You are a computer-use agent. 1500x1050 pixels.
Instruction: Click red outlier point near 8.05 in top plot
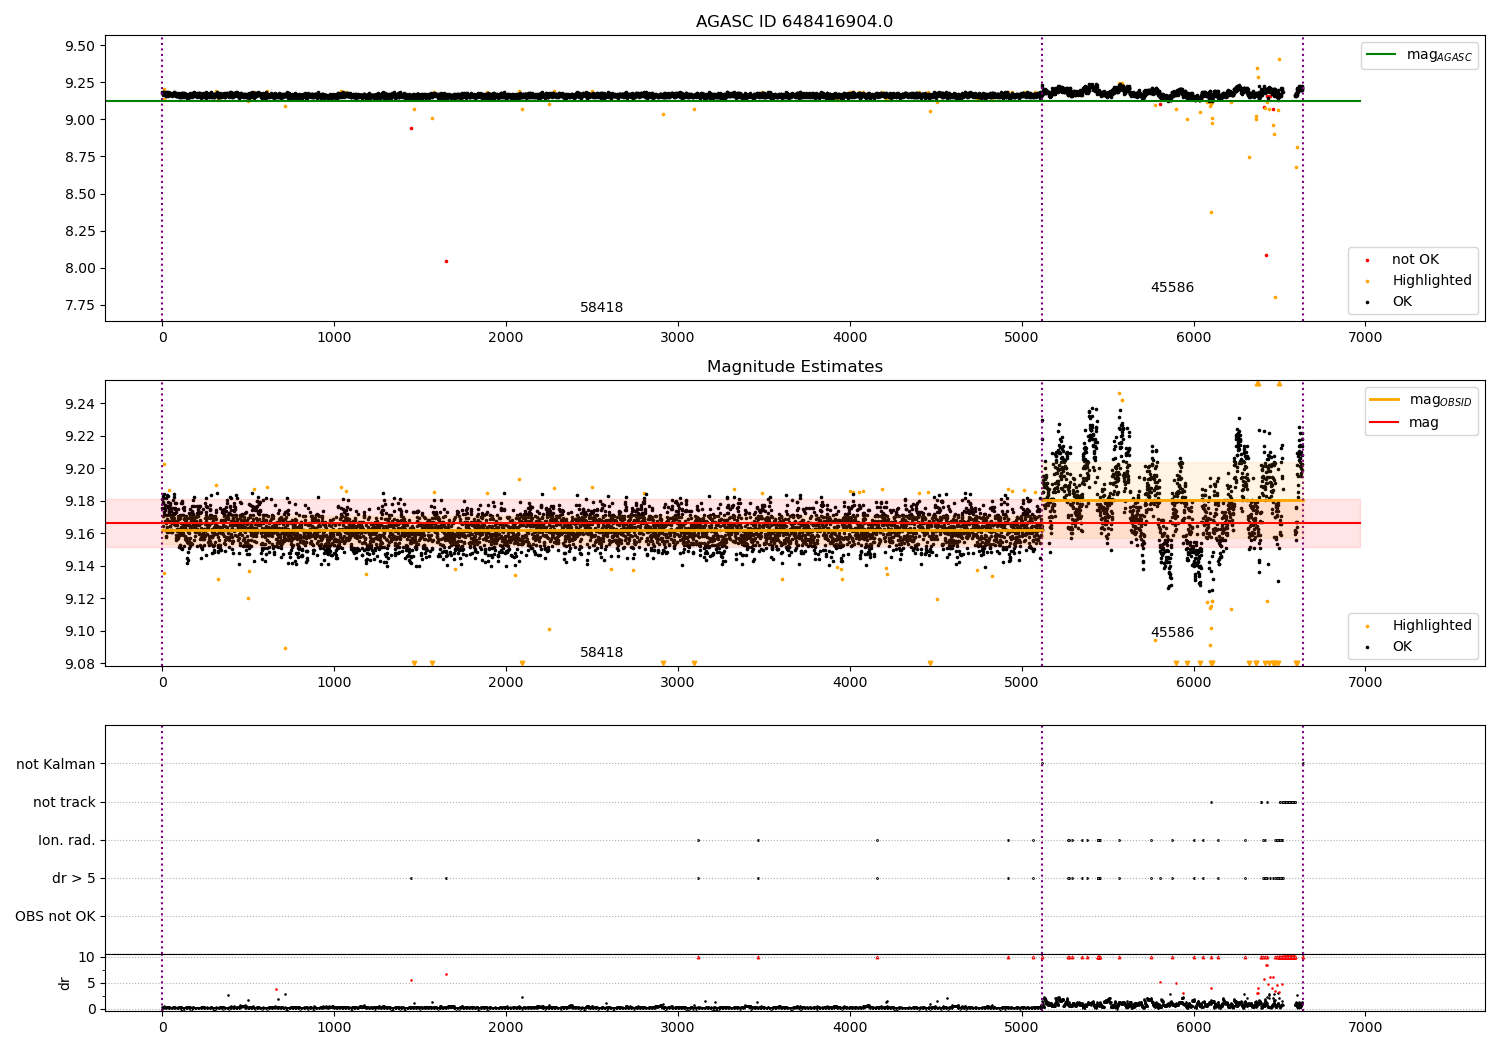446,261
